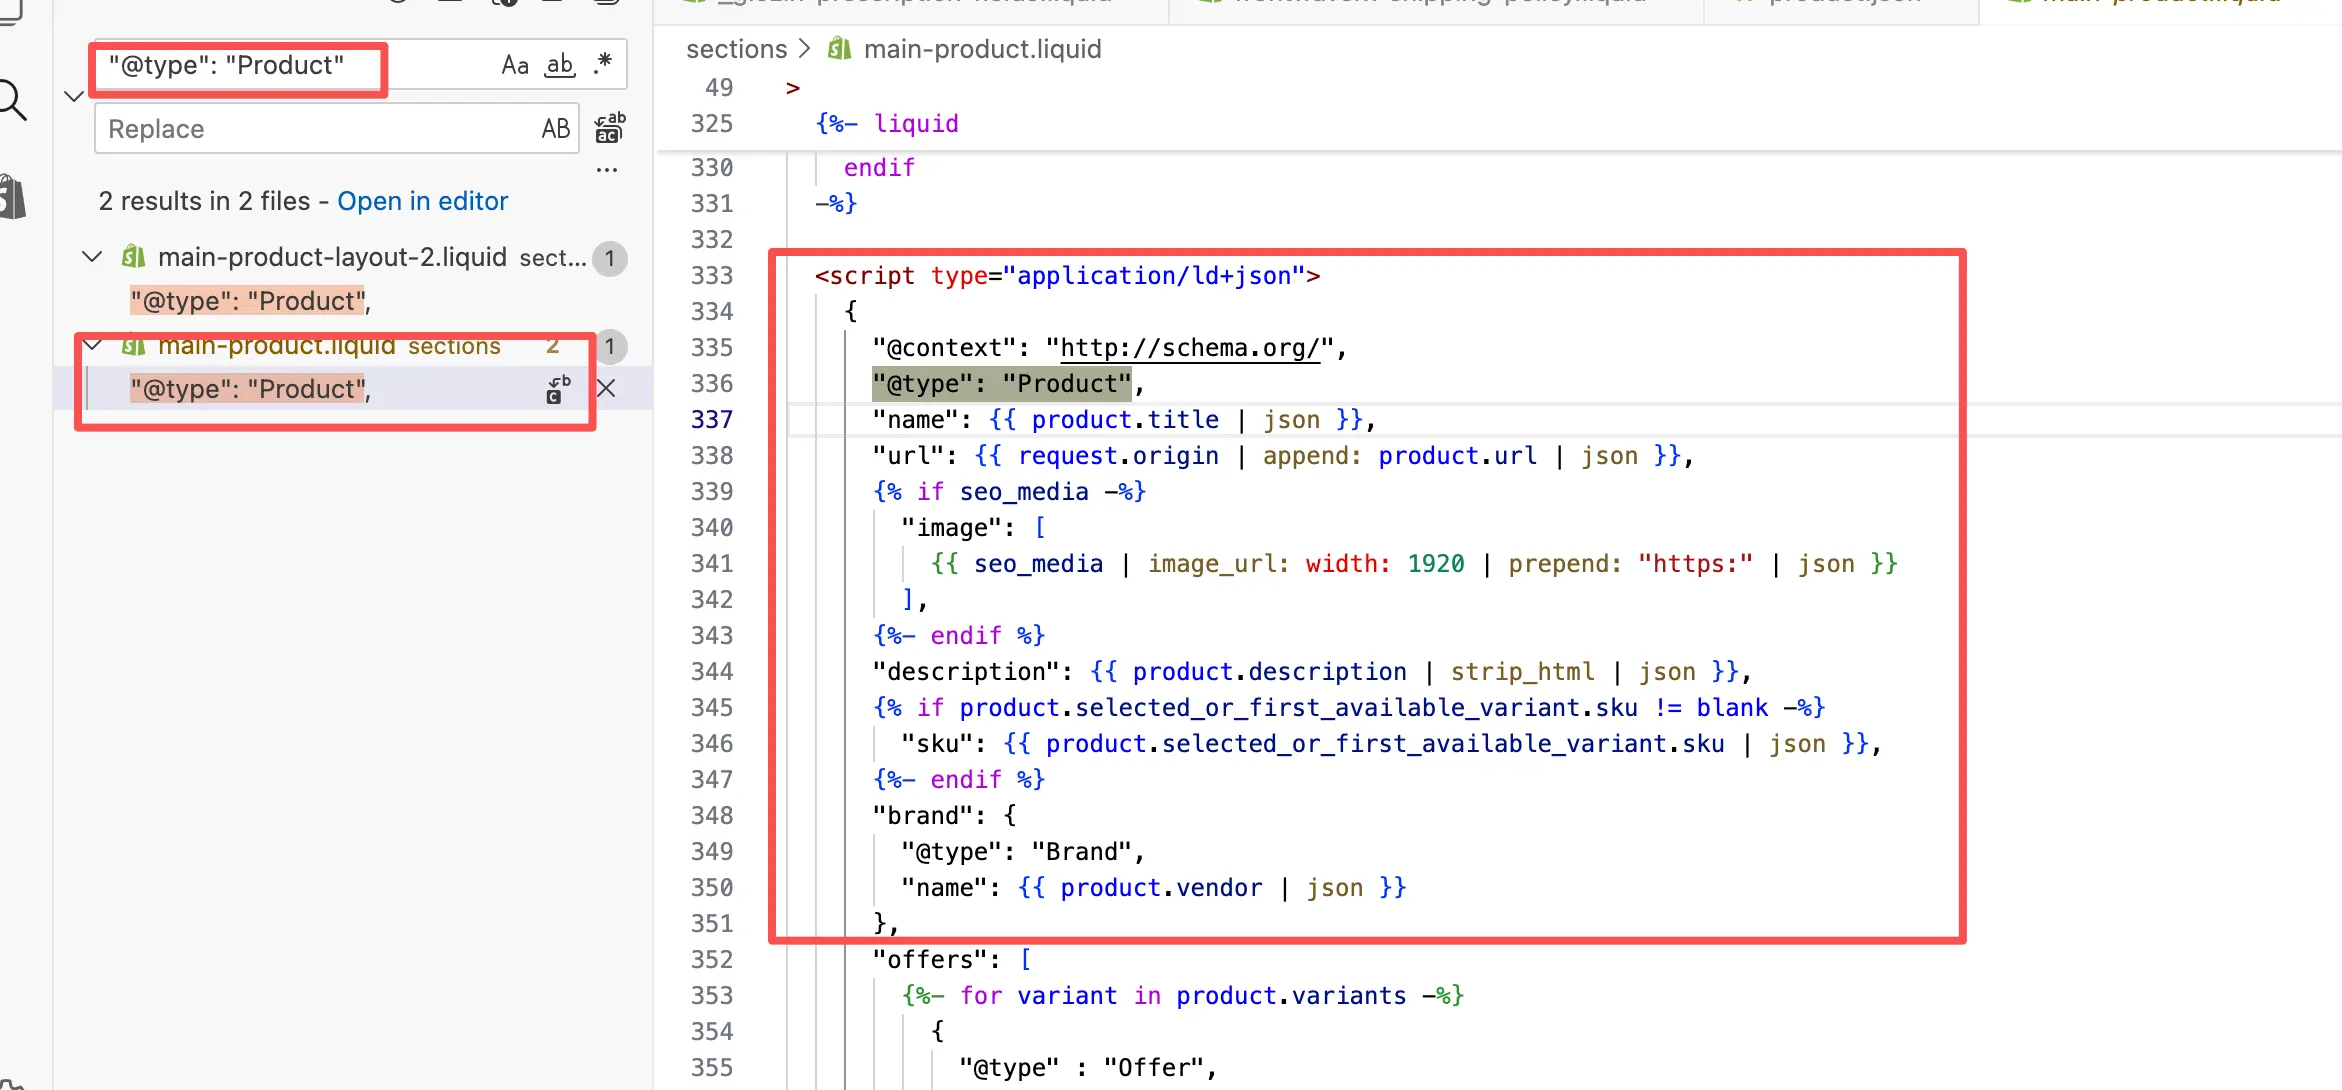Click the Replace All icon next to the Replace field
The image size is (2342, 1090).
click(610, 128)
